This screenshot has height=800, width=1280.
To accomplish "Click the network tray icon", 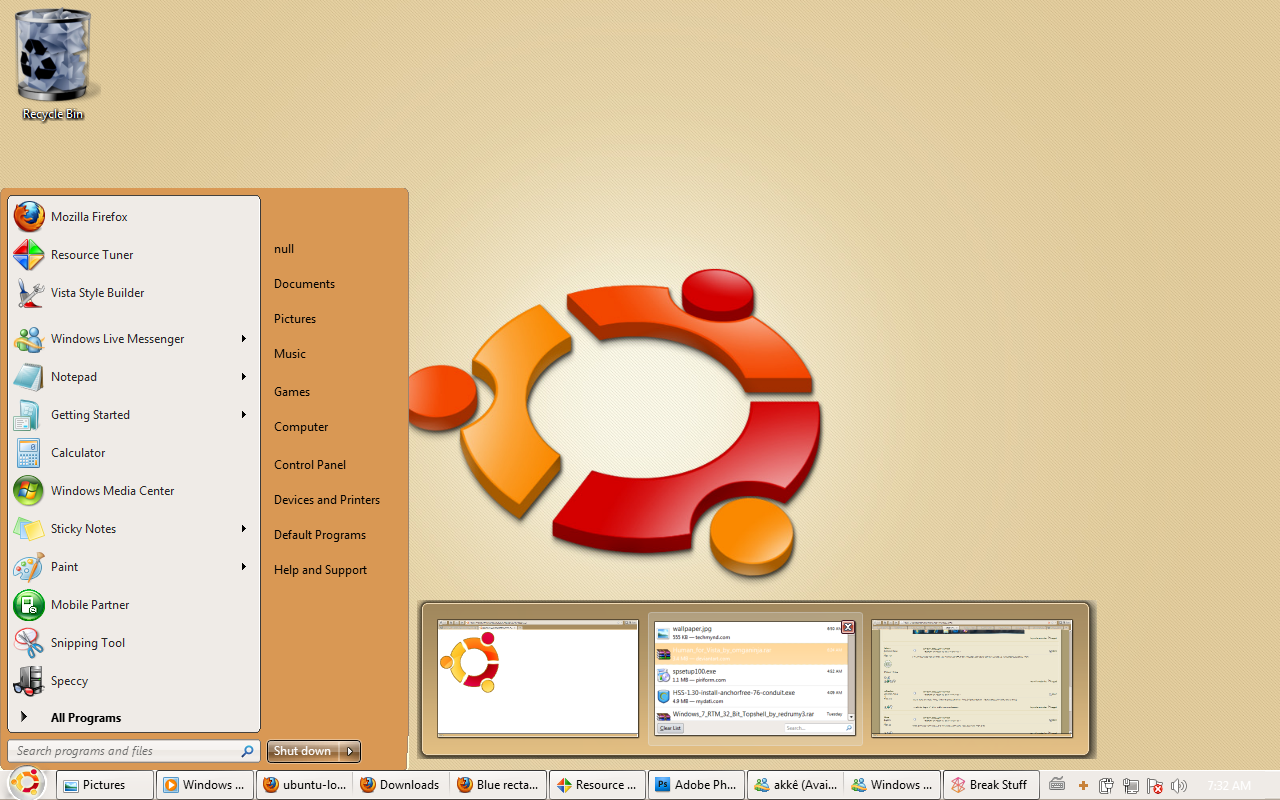I will pyautogui.click(x=1131, y=786).
